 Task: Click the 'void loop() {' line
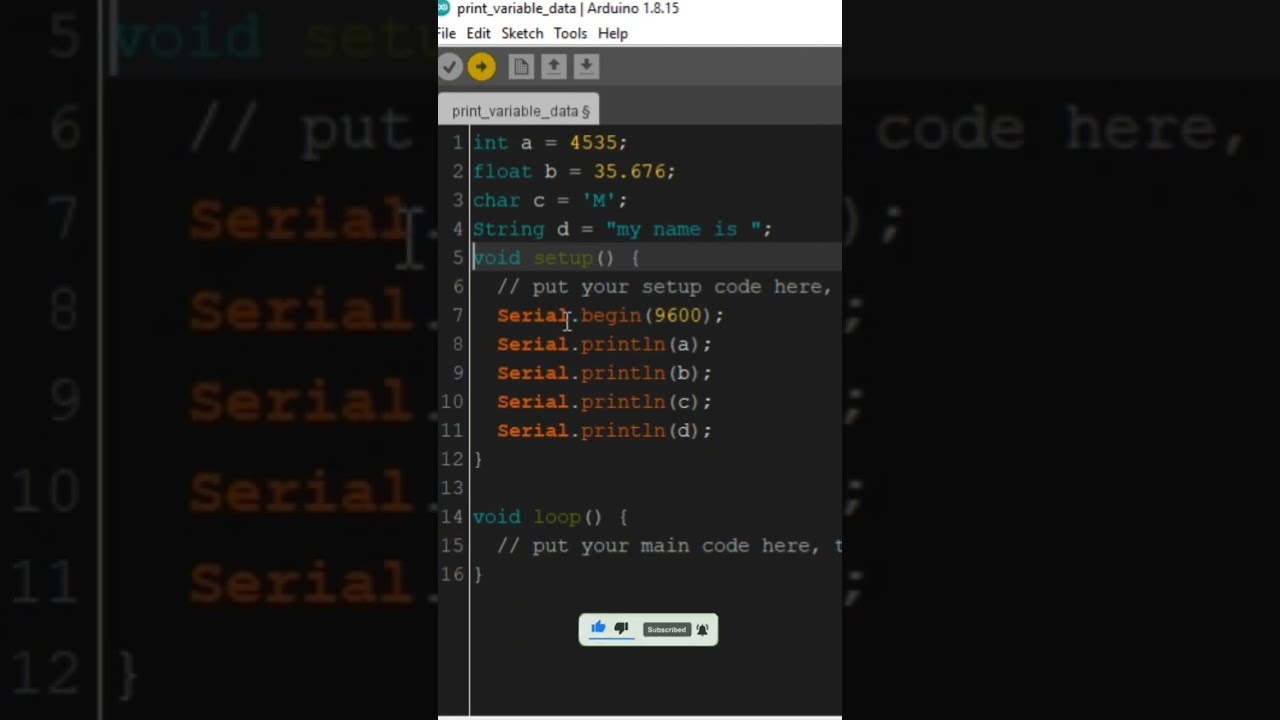click(x=550, y=517)
